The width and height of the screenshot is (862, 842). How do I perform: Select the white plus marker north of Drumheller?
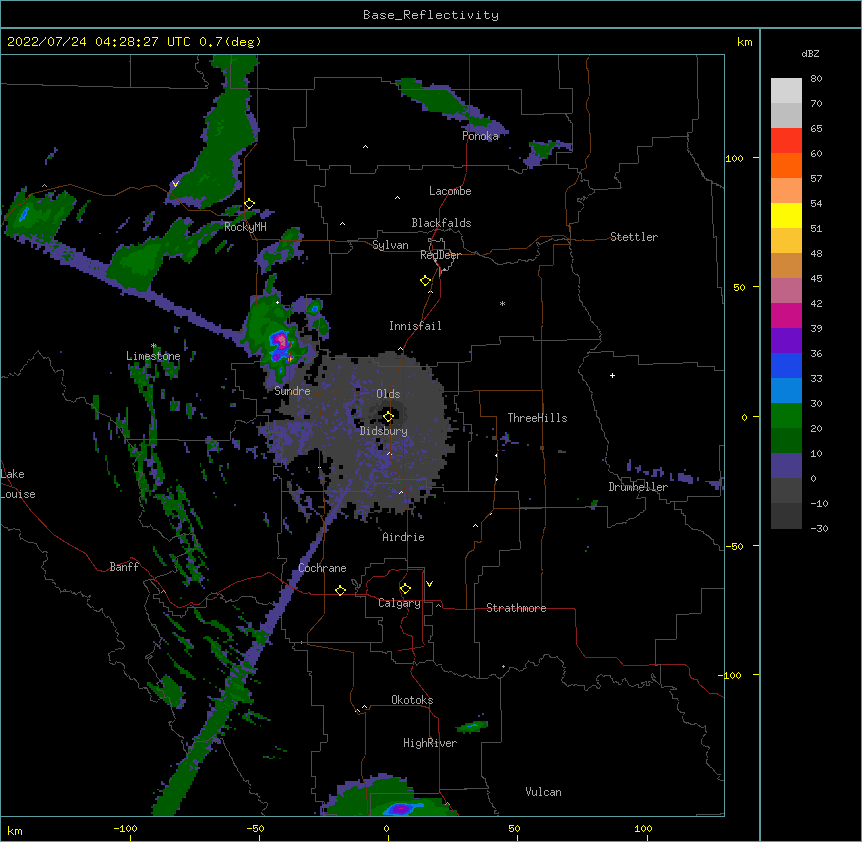click(612, 375)
